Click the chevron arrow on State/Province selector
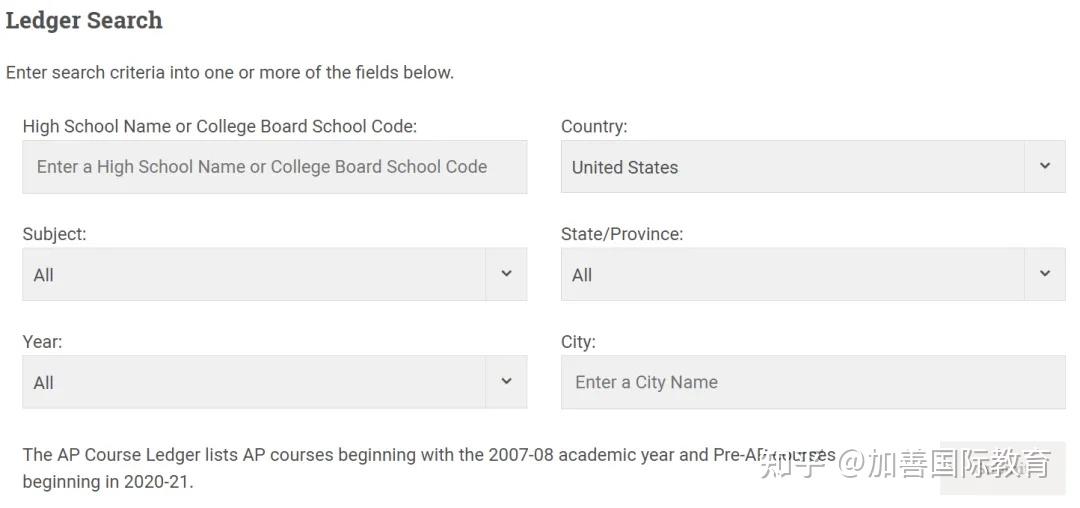This screenshot has height=508, width=1080. [1045, 274]
